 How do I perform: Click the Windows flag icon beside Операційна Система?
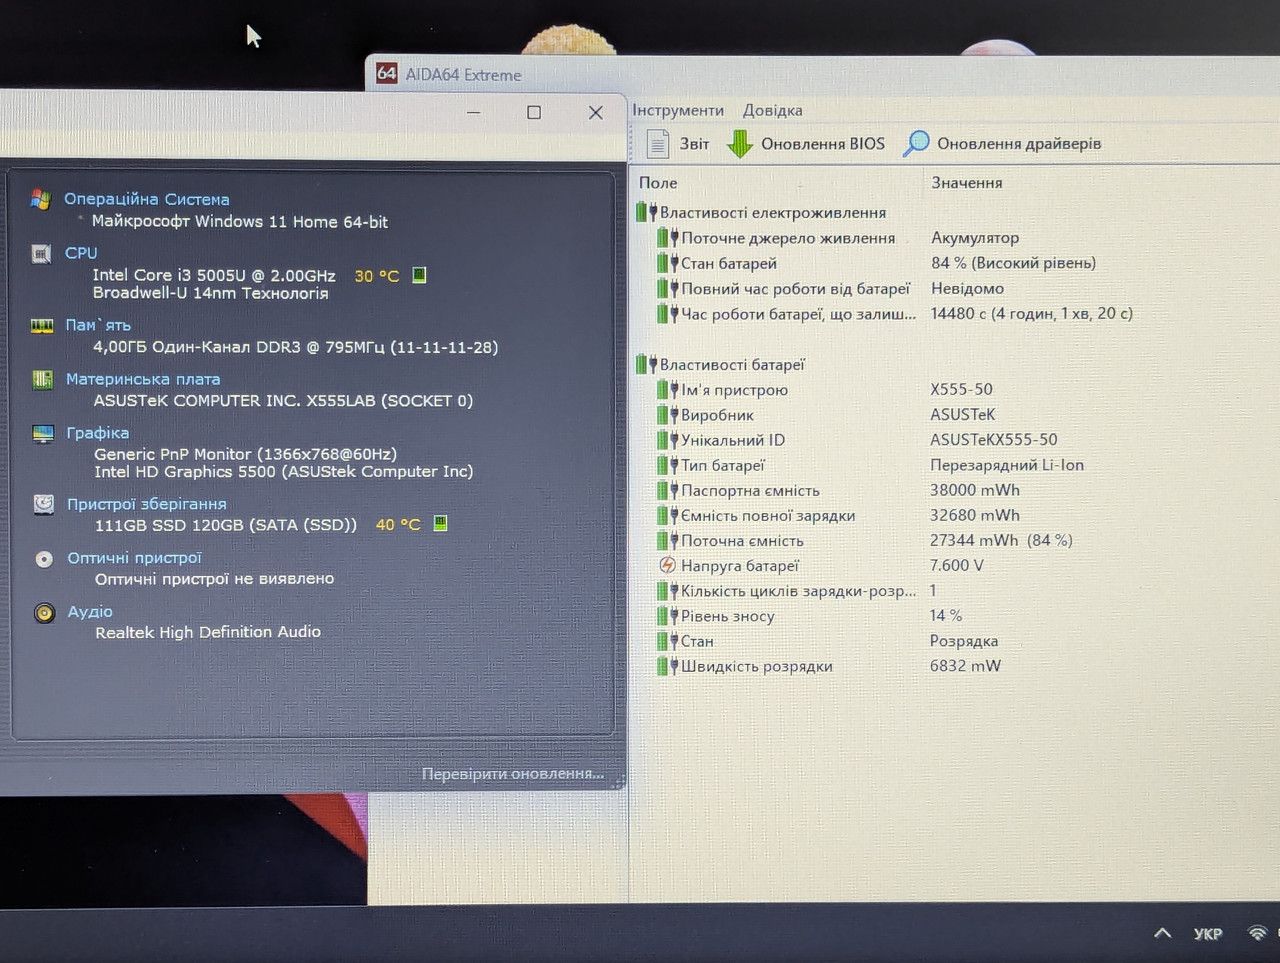41,199
